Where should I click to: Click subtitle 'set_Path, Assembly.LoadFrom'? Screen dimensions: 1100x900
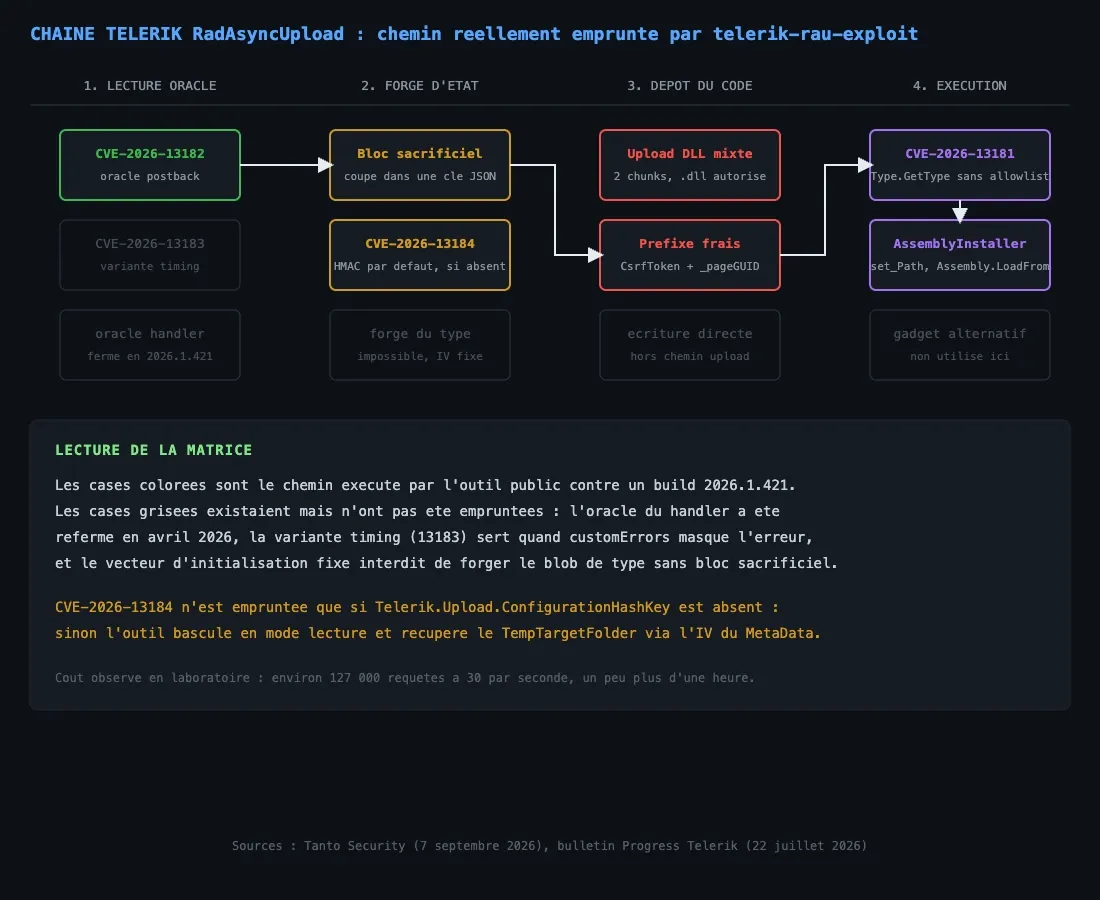point(960,267)
